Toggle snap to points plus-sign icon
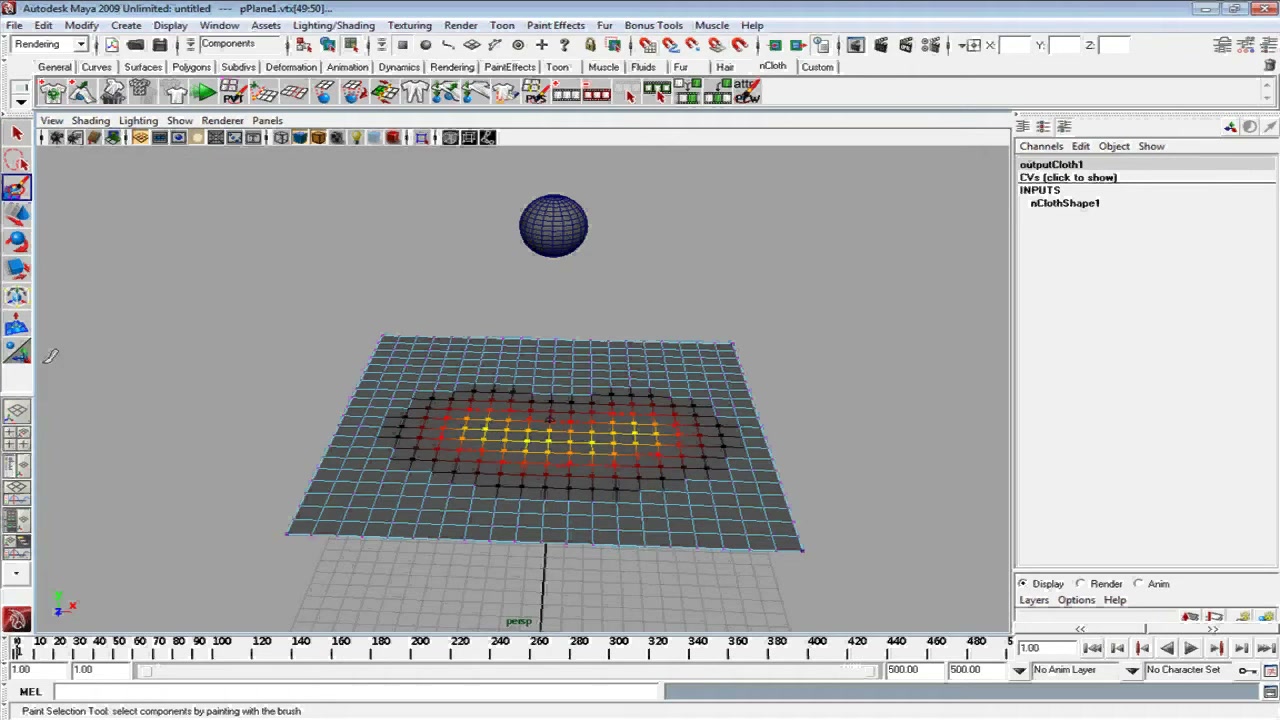This screenshot has width=1280, height=720. click(541, 45)
